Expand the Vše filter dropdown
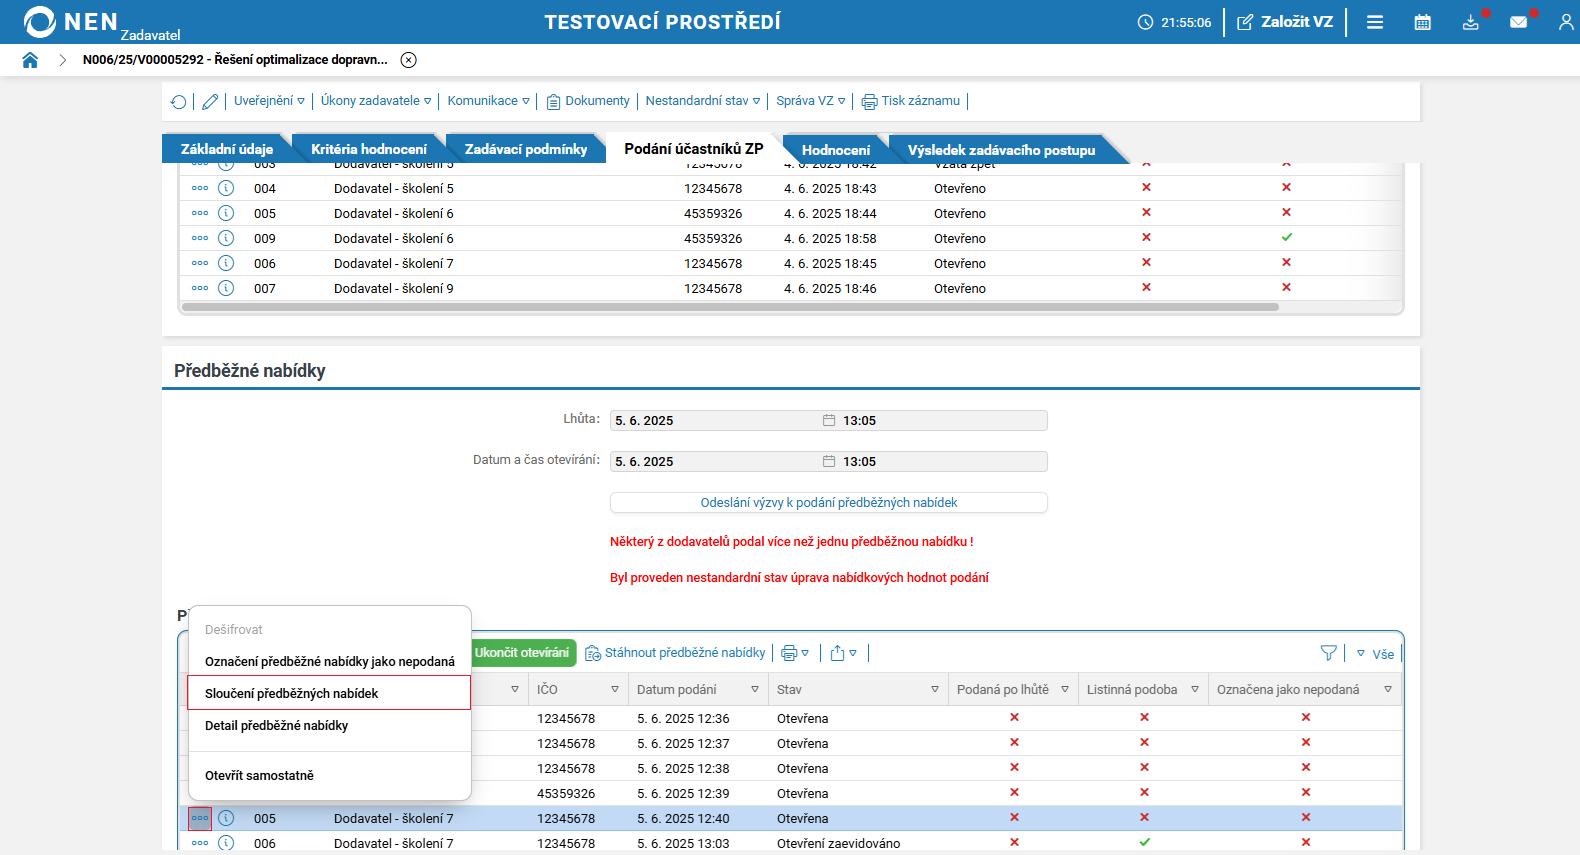This screenshot has width=1580, height=855. tap(1375, 654)
